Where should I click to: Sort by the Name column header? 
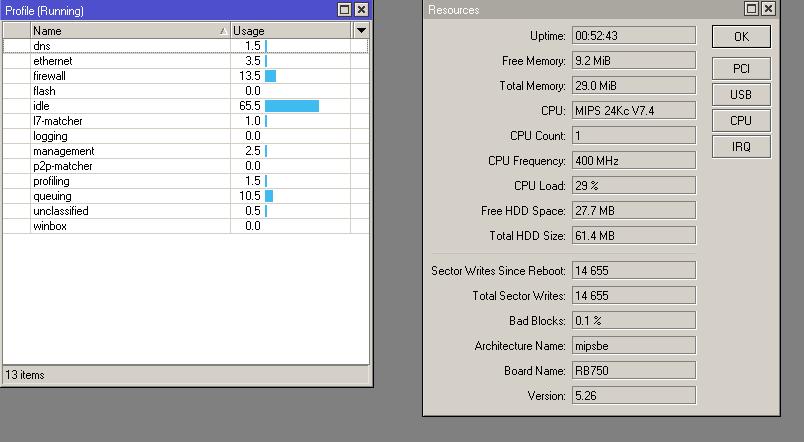point(130,31)
